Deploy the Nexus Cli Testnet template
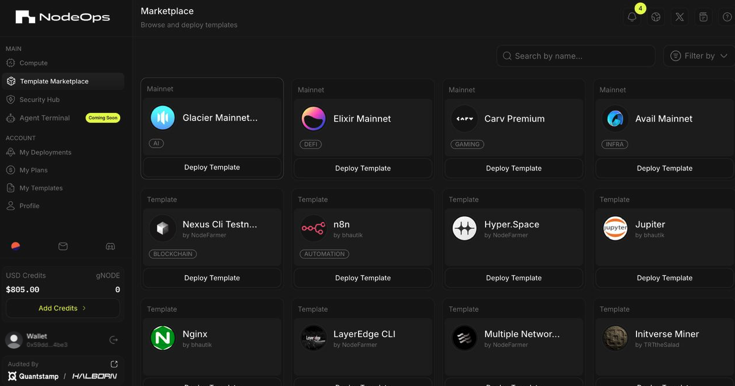The width and height of the screenshot is (735, 386). tap(212, 278)
